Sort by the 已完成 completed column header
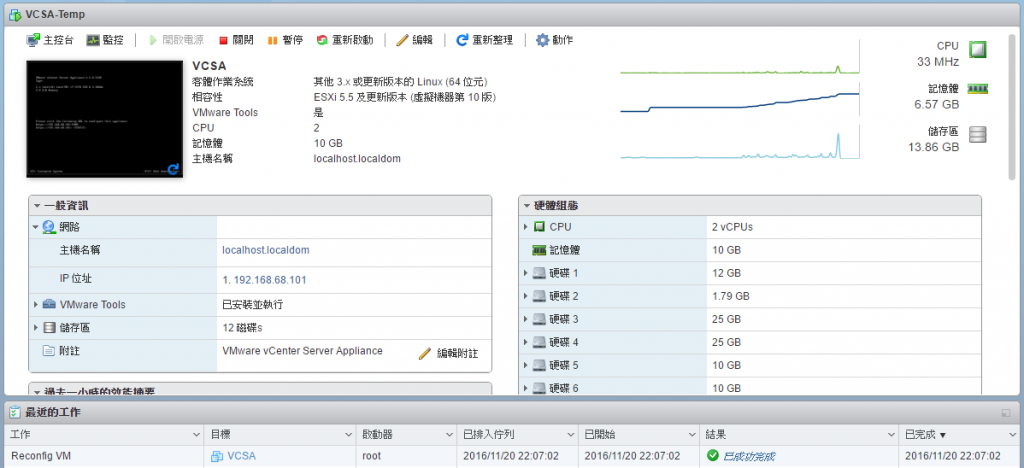This screenshot has height=468, width=1024. (959, 435)
